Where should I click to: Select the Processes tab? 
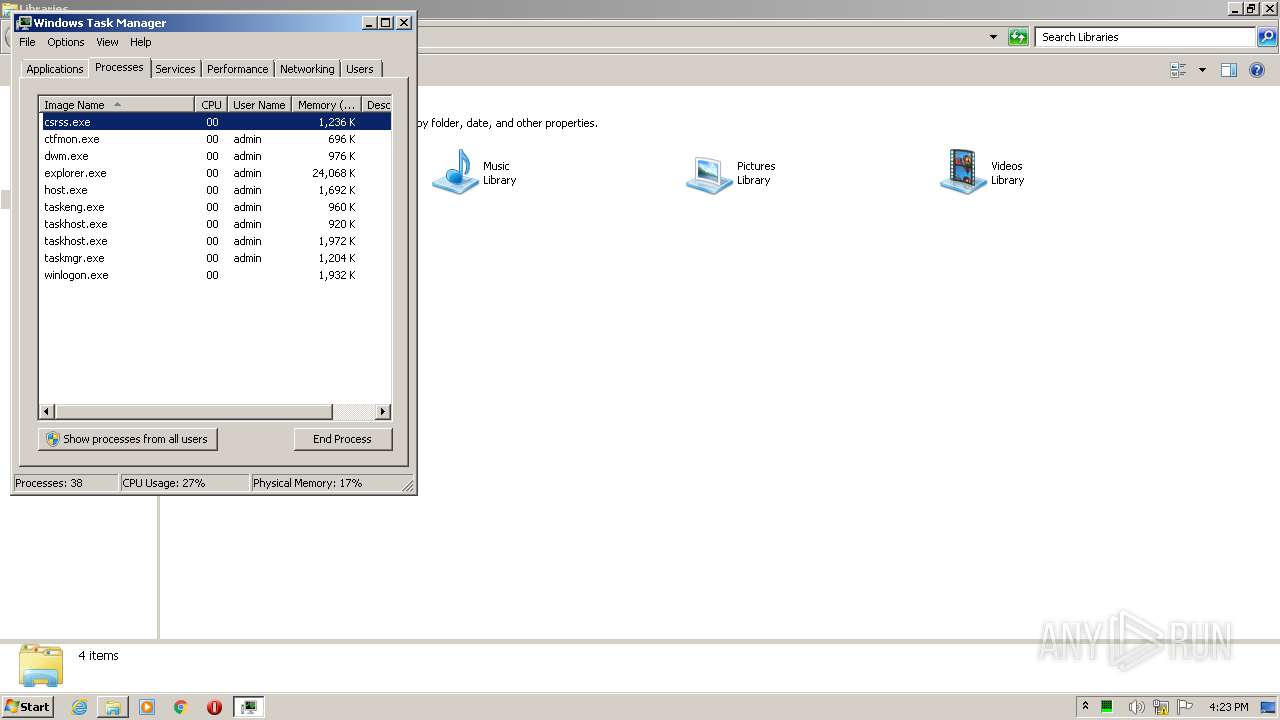coord(119,67)
